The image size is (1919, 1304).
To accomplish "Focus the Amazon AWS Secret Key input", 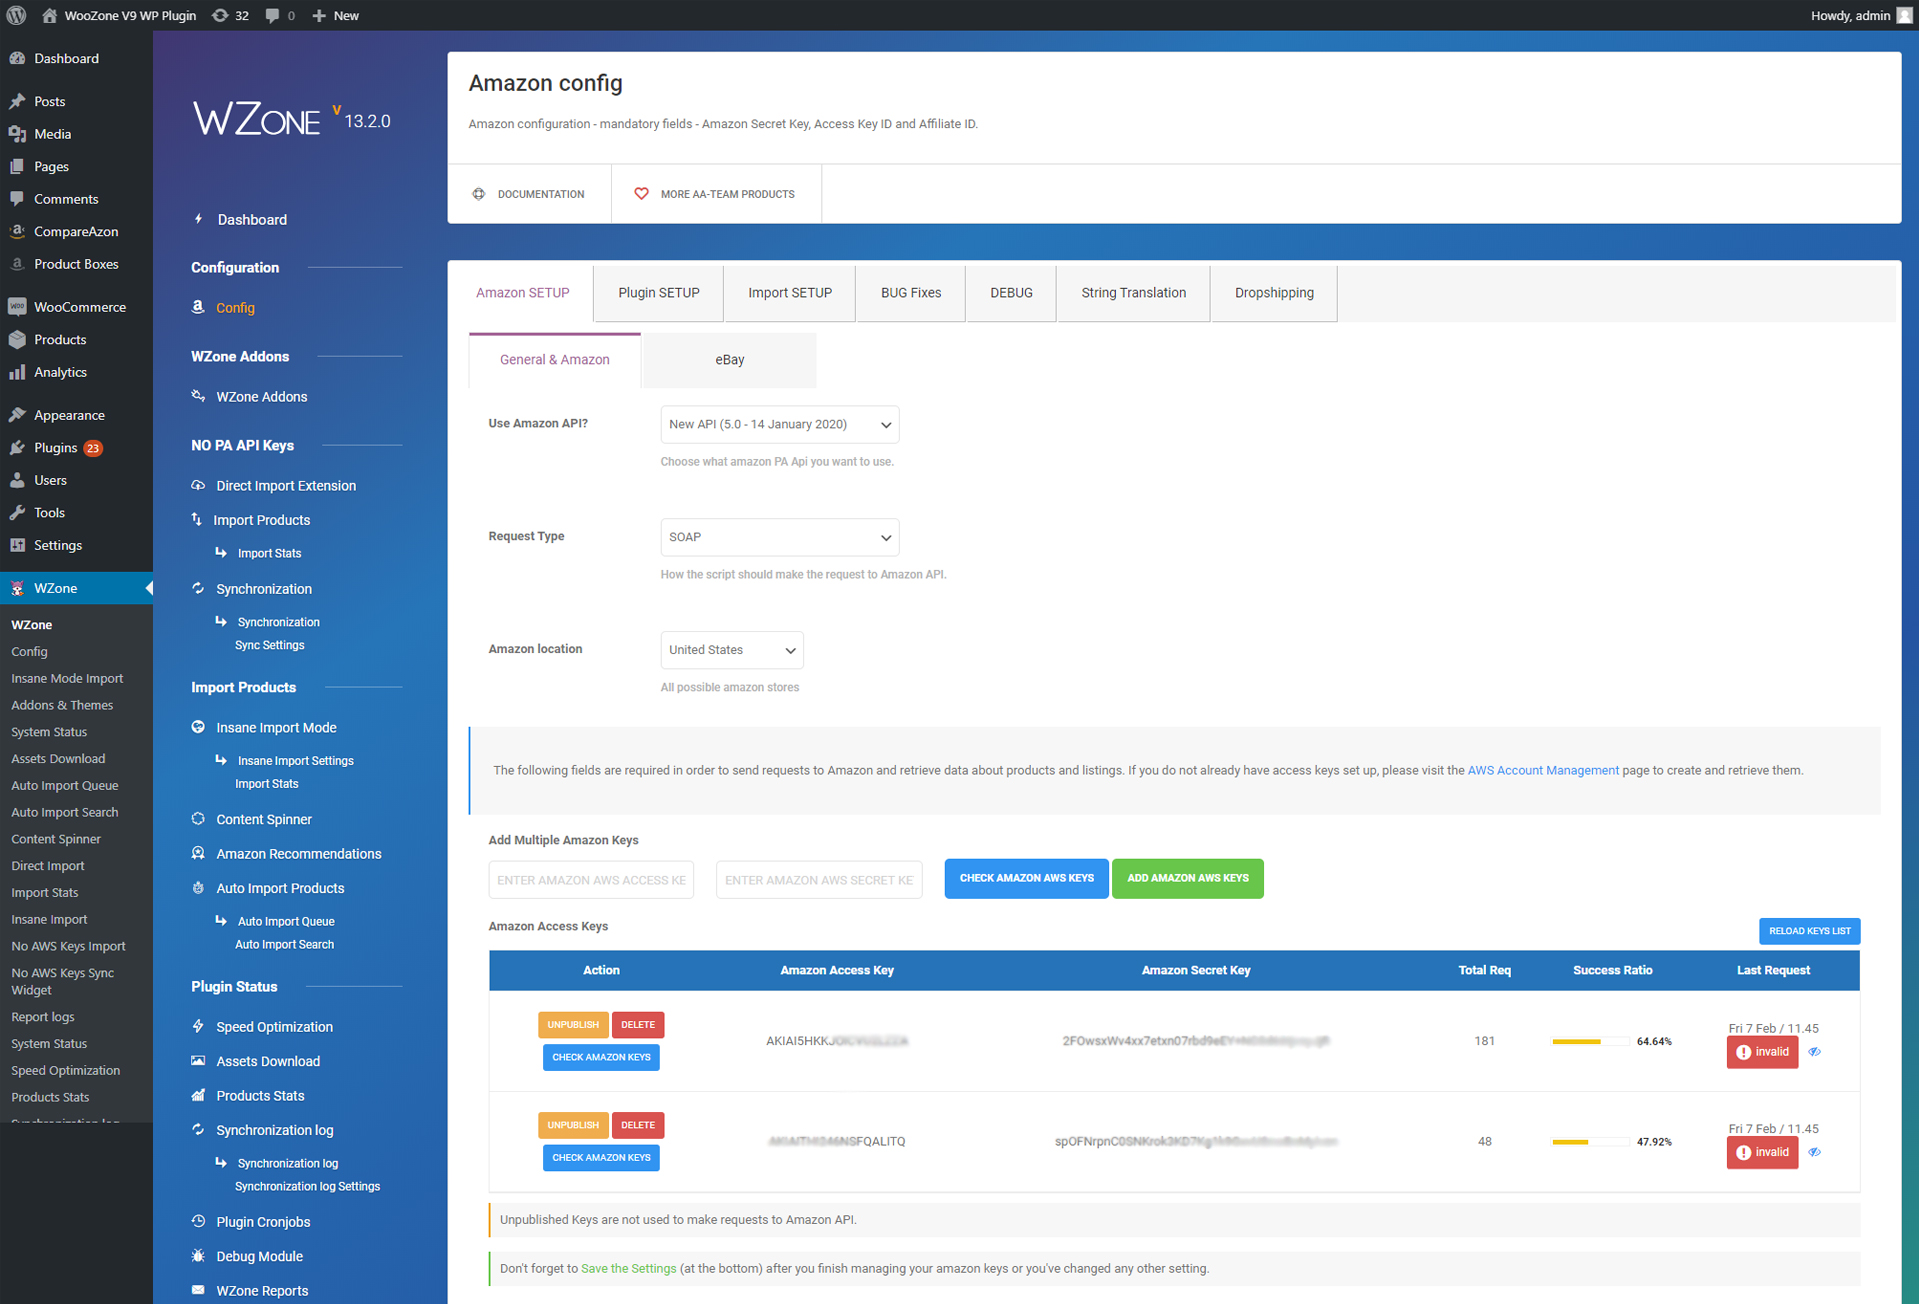I will [819, 880].
